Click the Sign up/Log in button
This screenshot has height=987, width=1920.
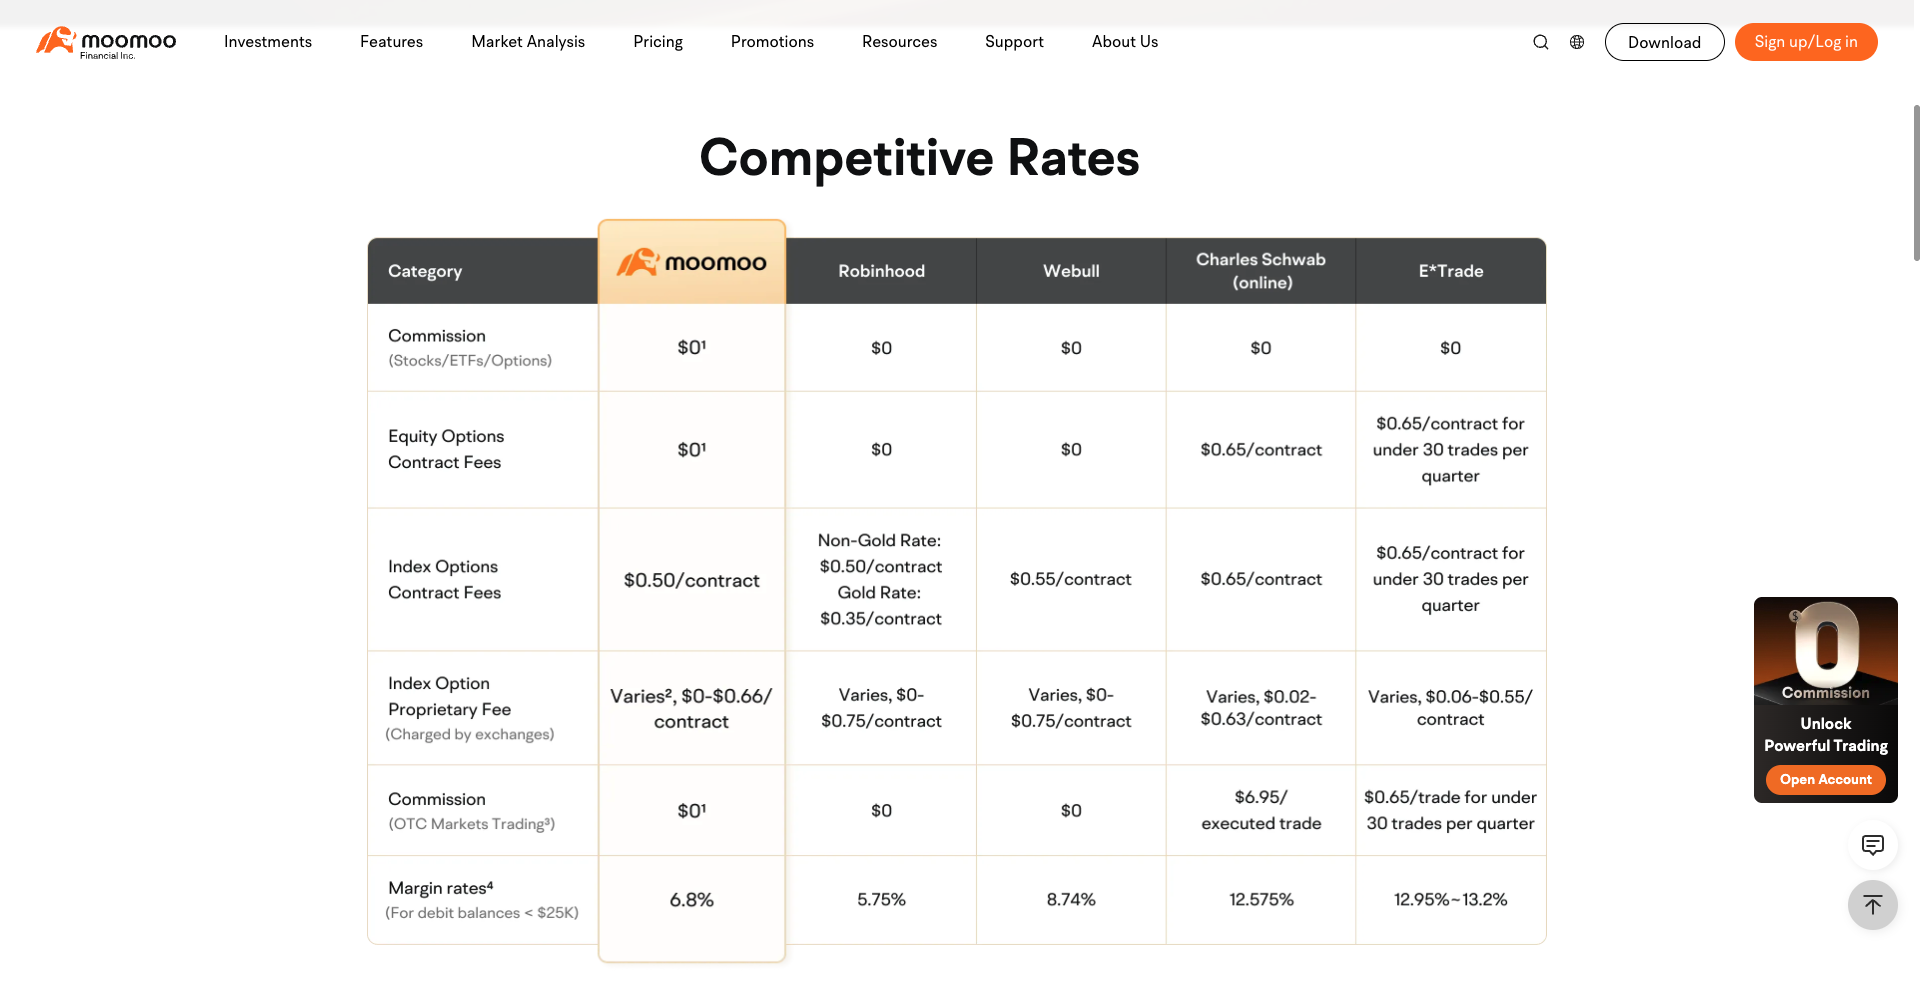1806,42
